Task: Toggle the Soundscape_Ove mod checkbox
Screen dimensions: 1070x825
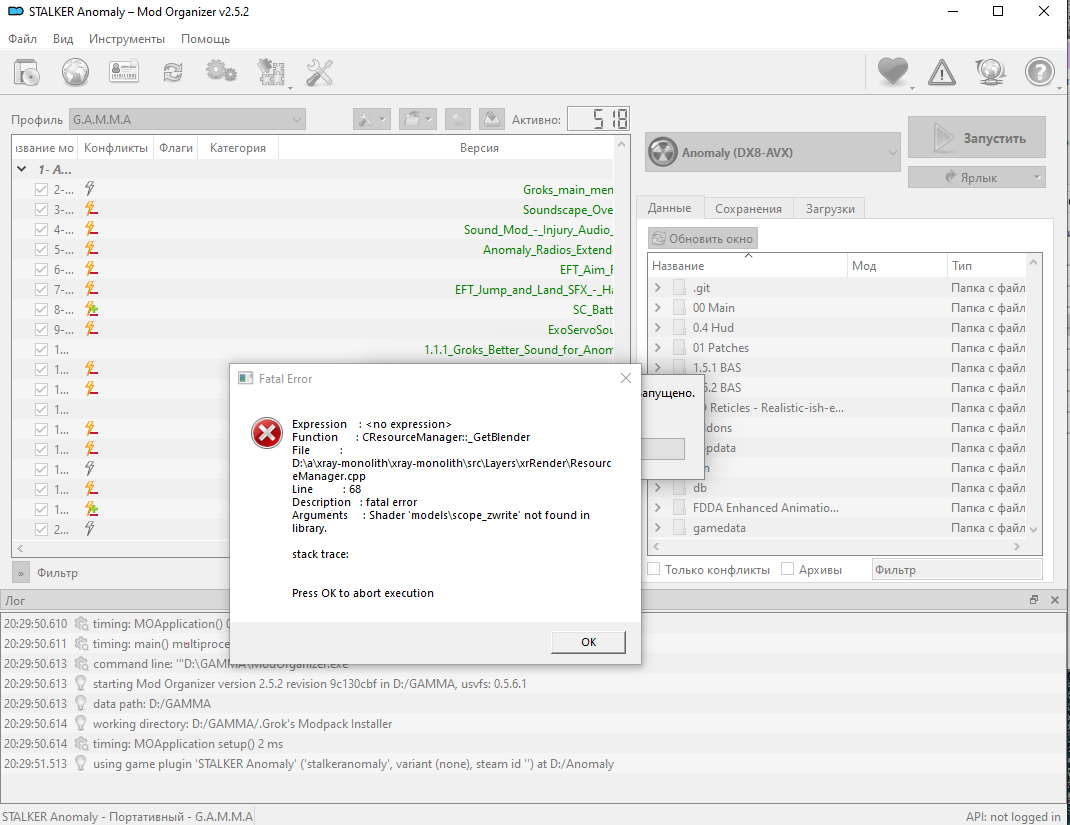Action: 42,209
